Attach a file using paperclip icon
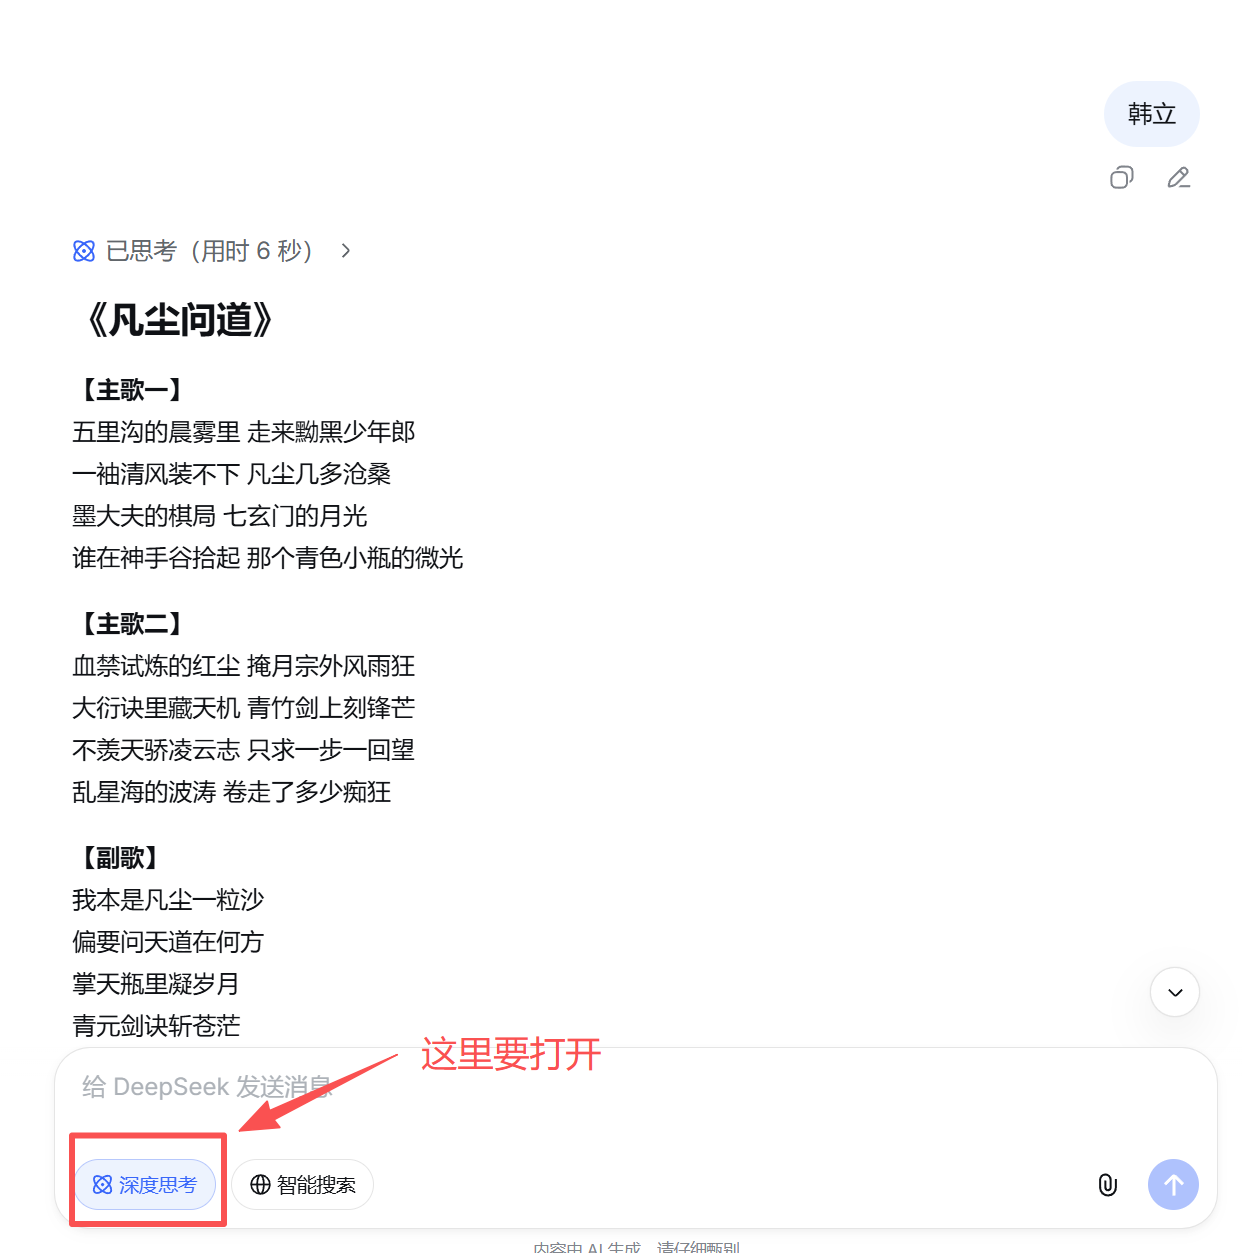 (x=1108, y=1185)
